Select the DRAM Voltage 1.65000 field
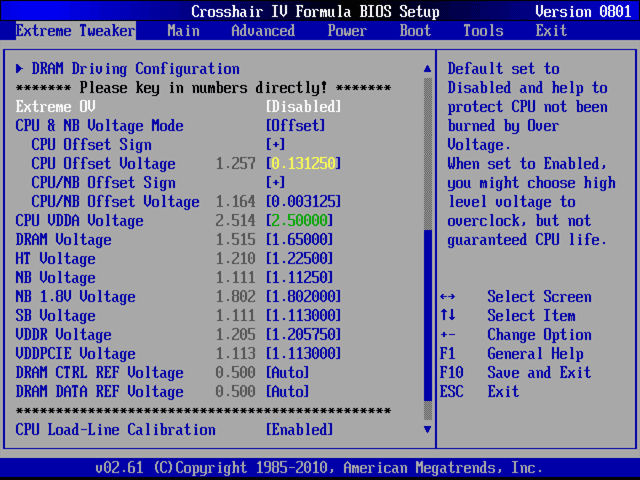The height and width of the screenshot is (480, 640). pyautogui.click(x=299, y=240)
